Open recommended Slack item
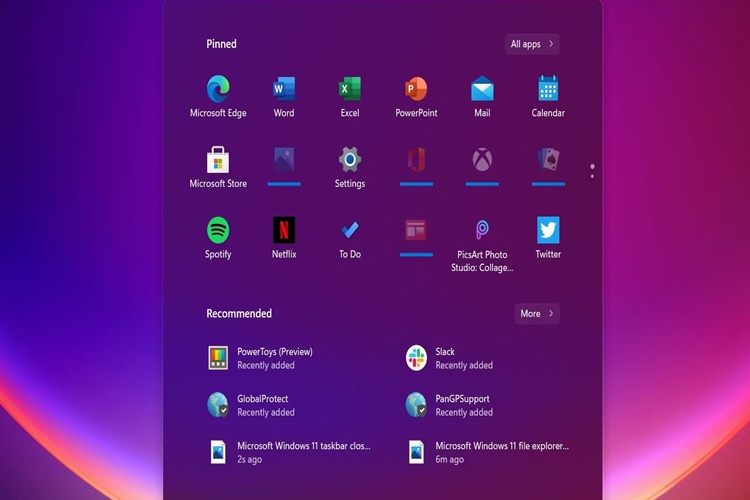 [450, 358]
